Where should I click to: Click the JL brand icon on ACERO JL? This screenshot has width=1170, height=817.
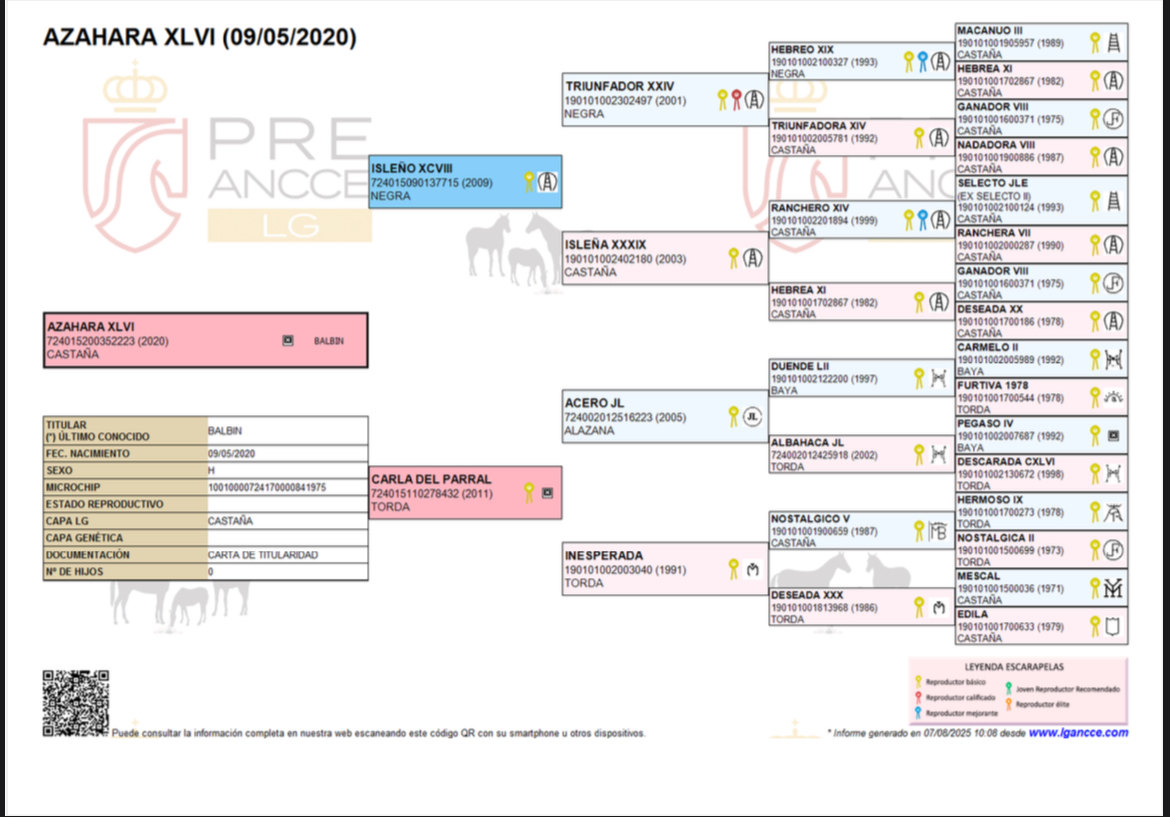pyautogui.click(x=752, y=416)
